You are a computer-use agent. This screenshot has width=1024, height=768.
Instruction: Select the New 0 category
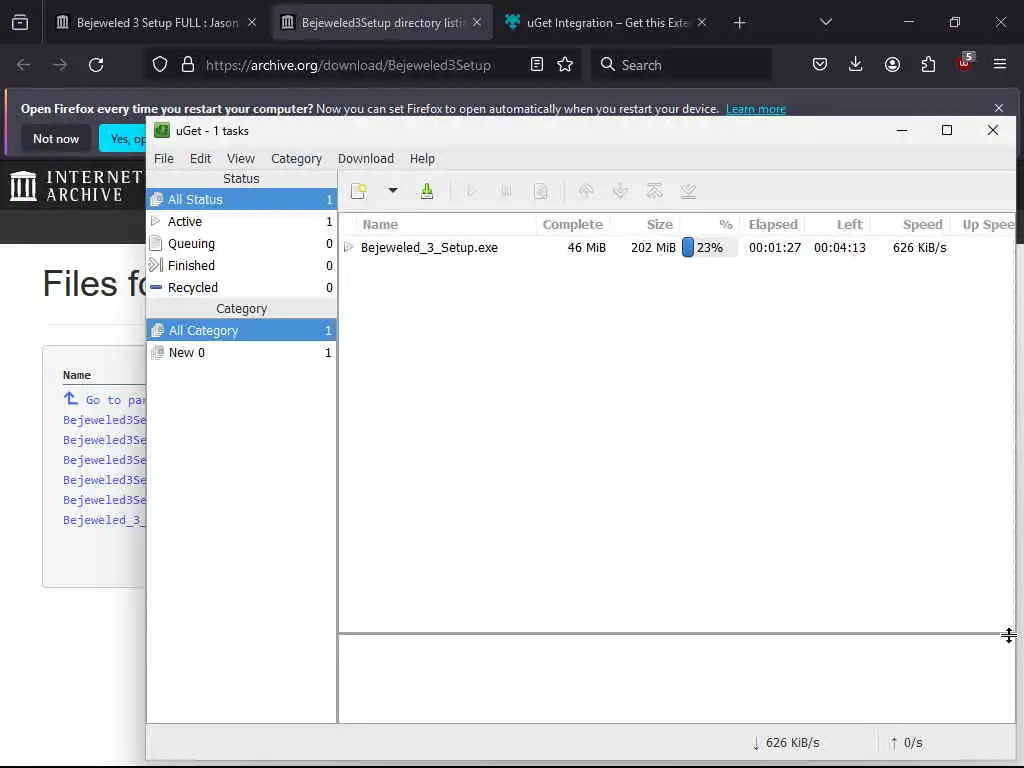coord(242,353)
